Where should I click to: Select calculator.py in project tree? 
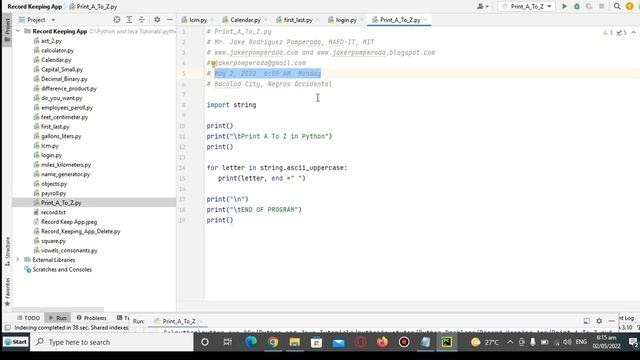[57, 50]
